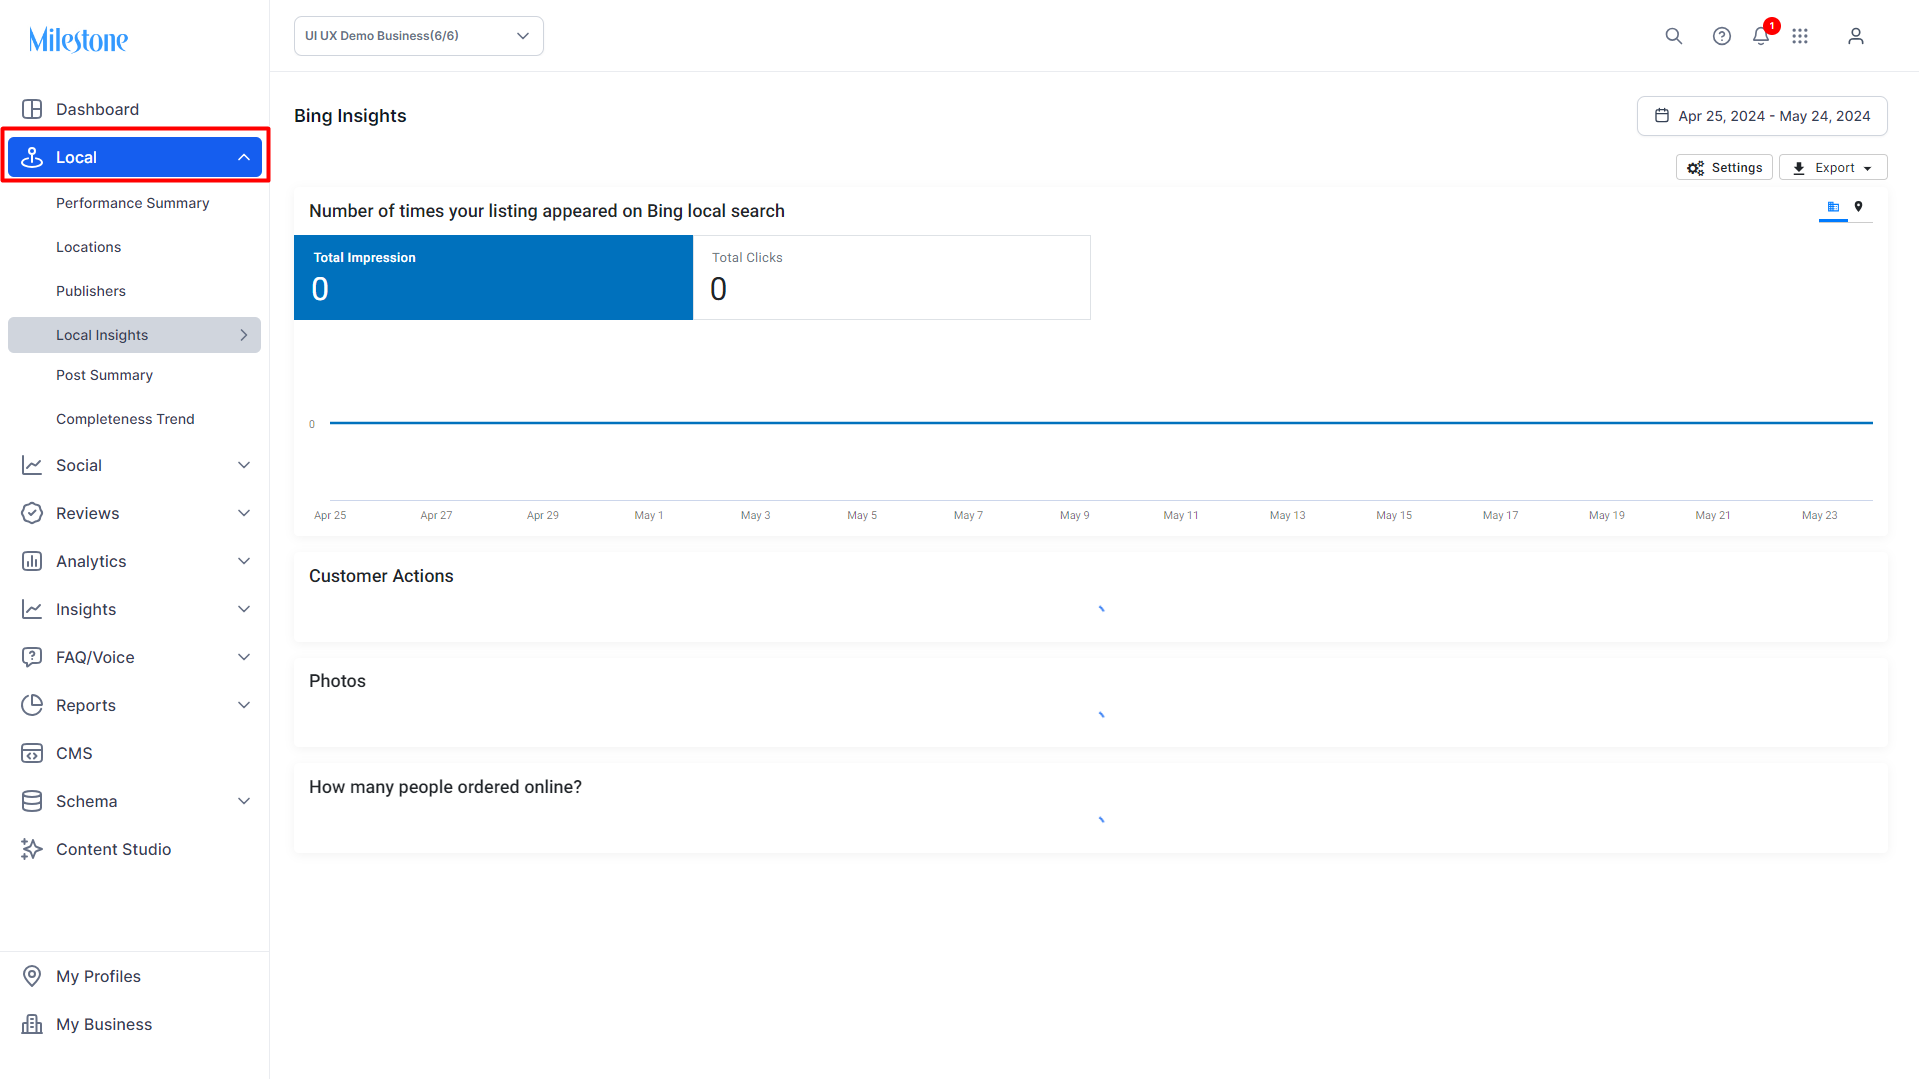Open the search icon in header
The image size is (1919, 1079).
tap(1673, 36)
